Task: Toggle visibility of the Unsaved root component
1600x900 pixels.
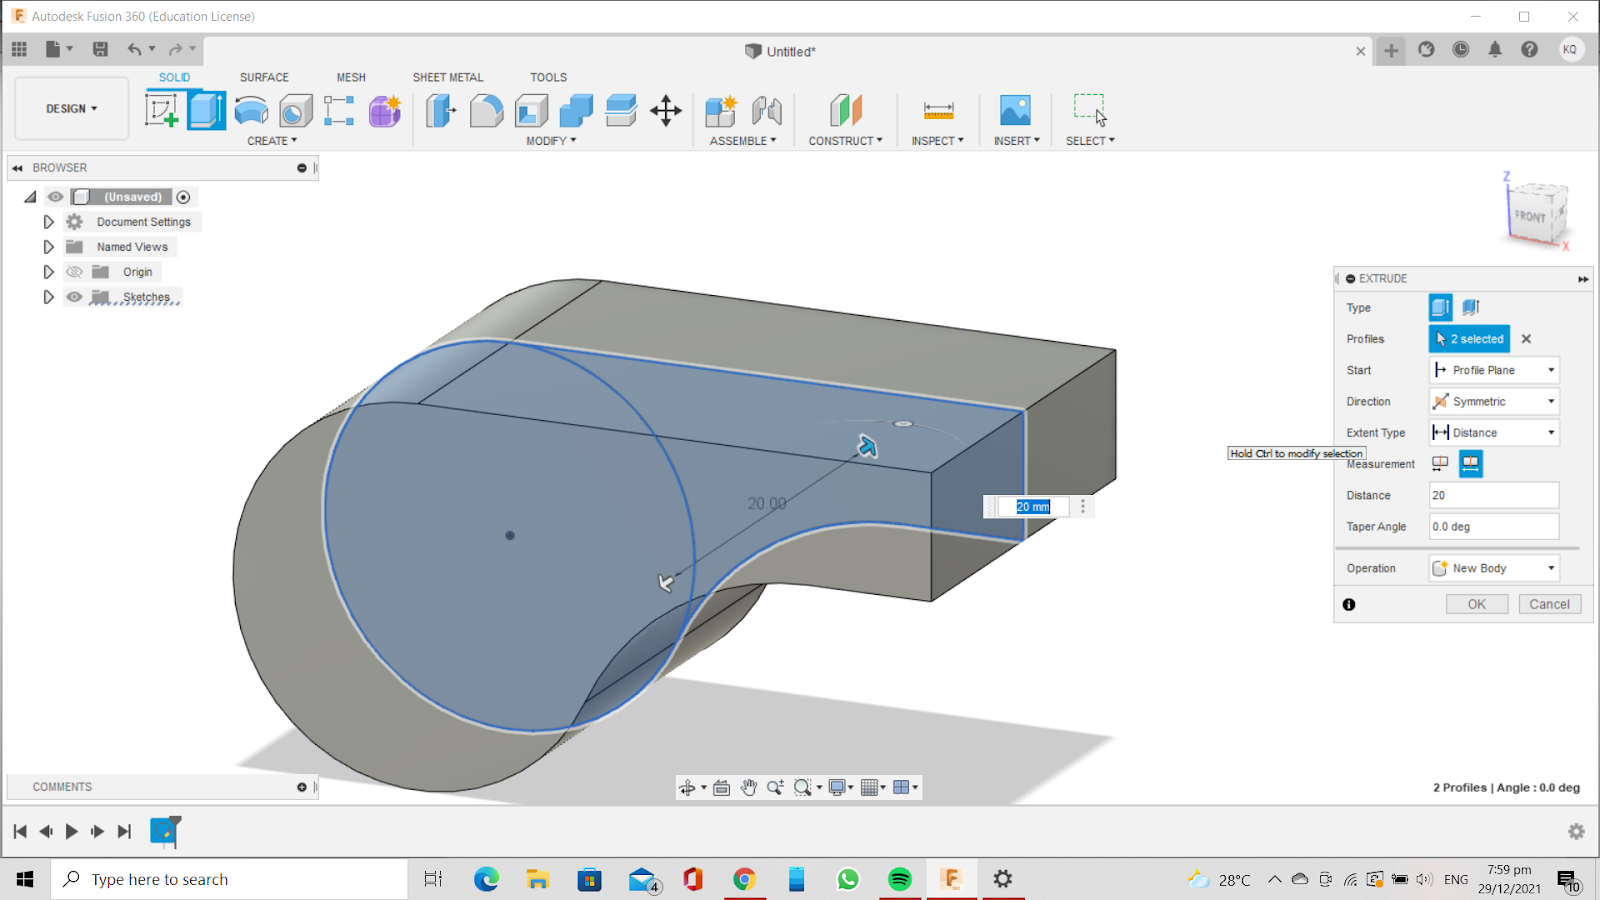Action: click(x=56, y=197)
